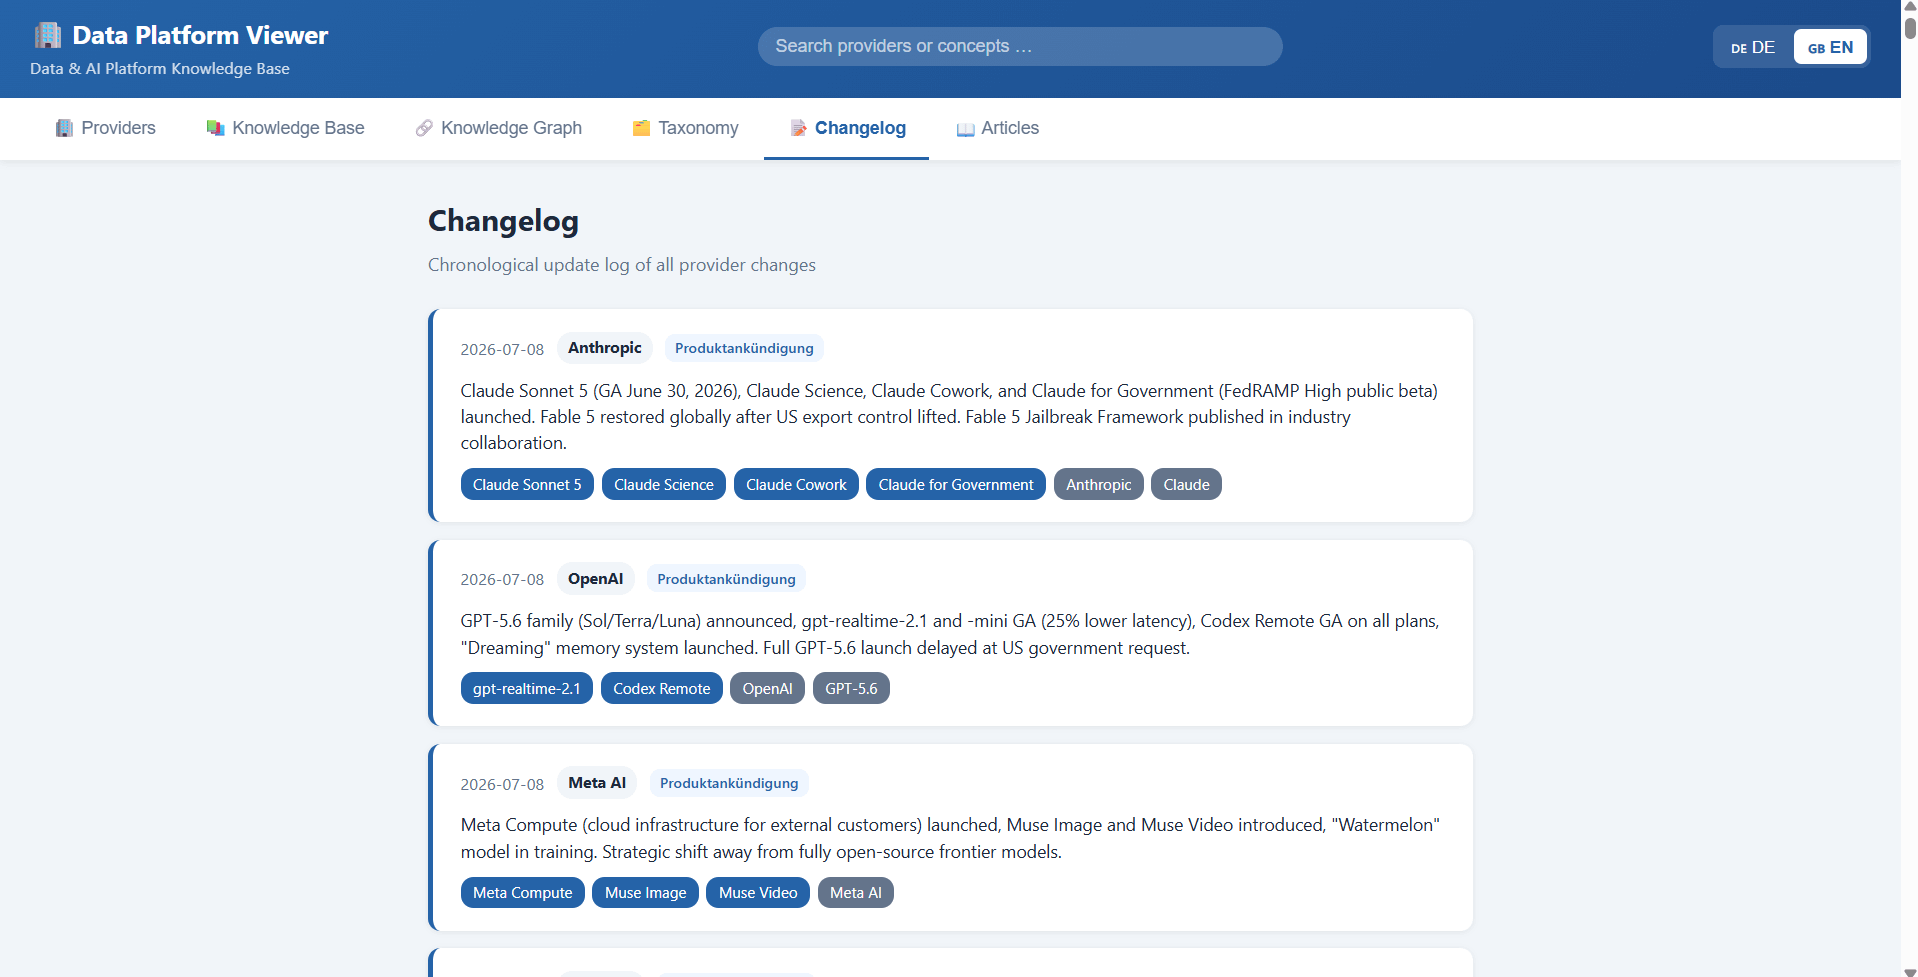Viewport: 1918px width, 977px height.
Task: Open the Knowledge Base tab
Action: point(285,128)
